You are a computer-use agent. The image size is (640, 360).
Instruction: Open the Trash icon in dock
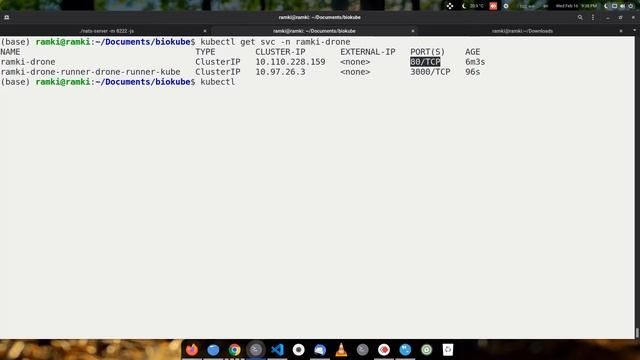(448, 350)
